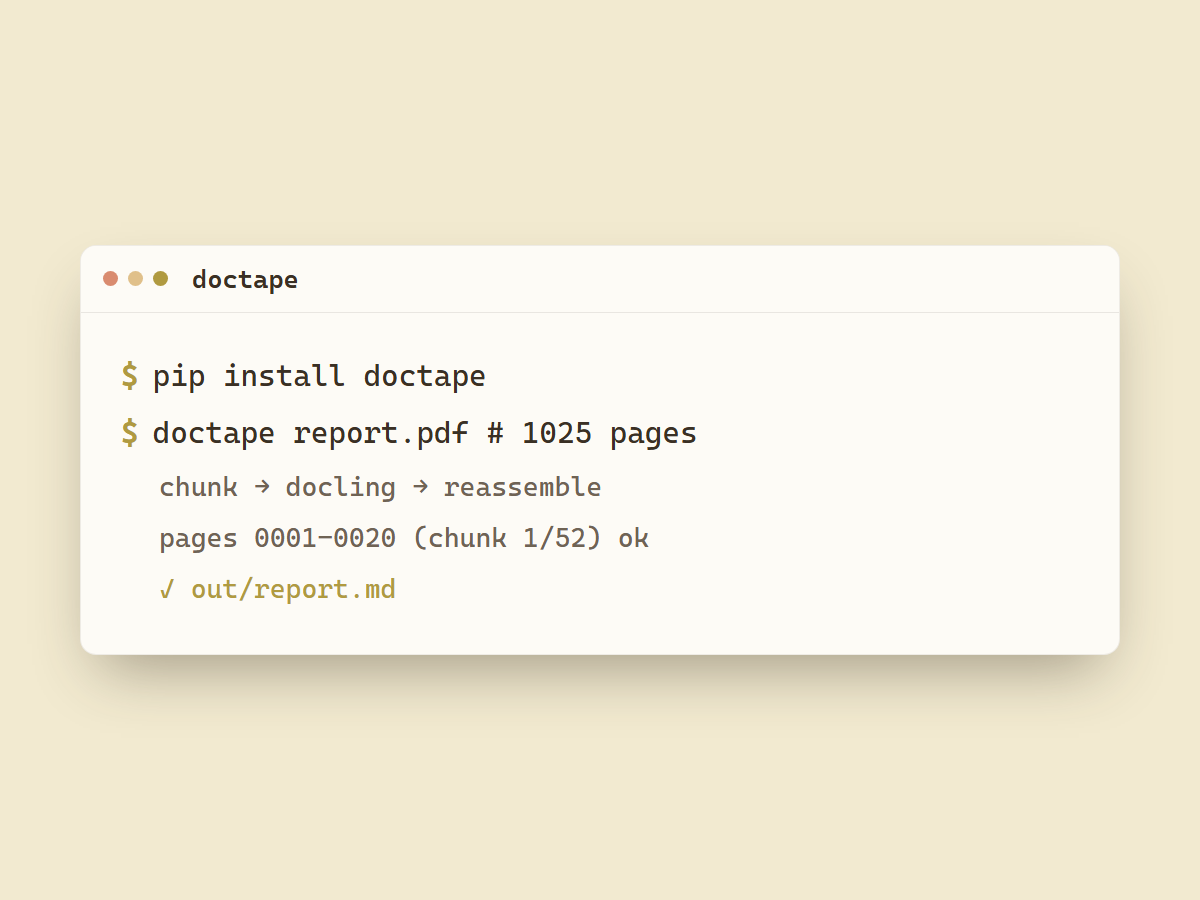Select the green checkmark before out/report.md
Screen dimensions: 1200x900
coord(167,589)
